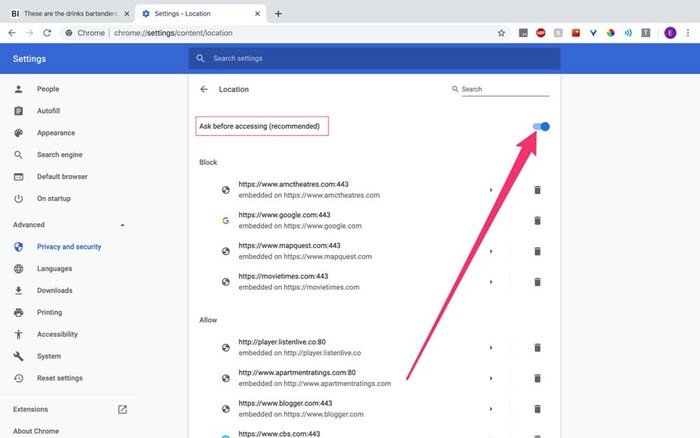The image size is (700, 438).
Task: Delete the apartmentratings.com allow entry
Action: 538,378
